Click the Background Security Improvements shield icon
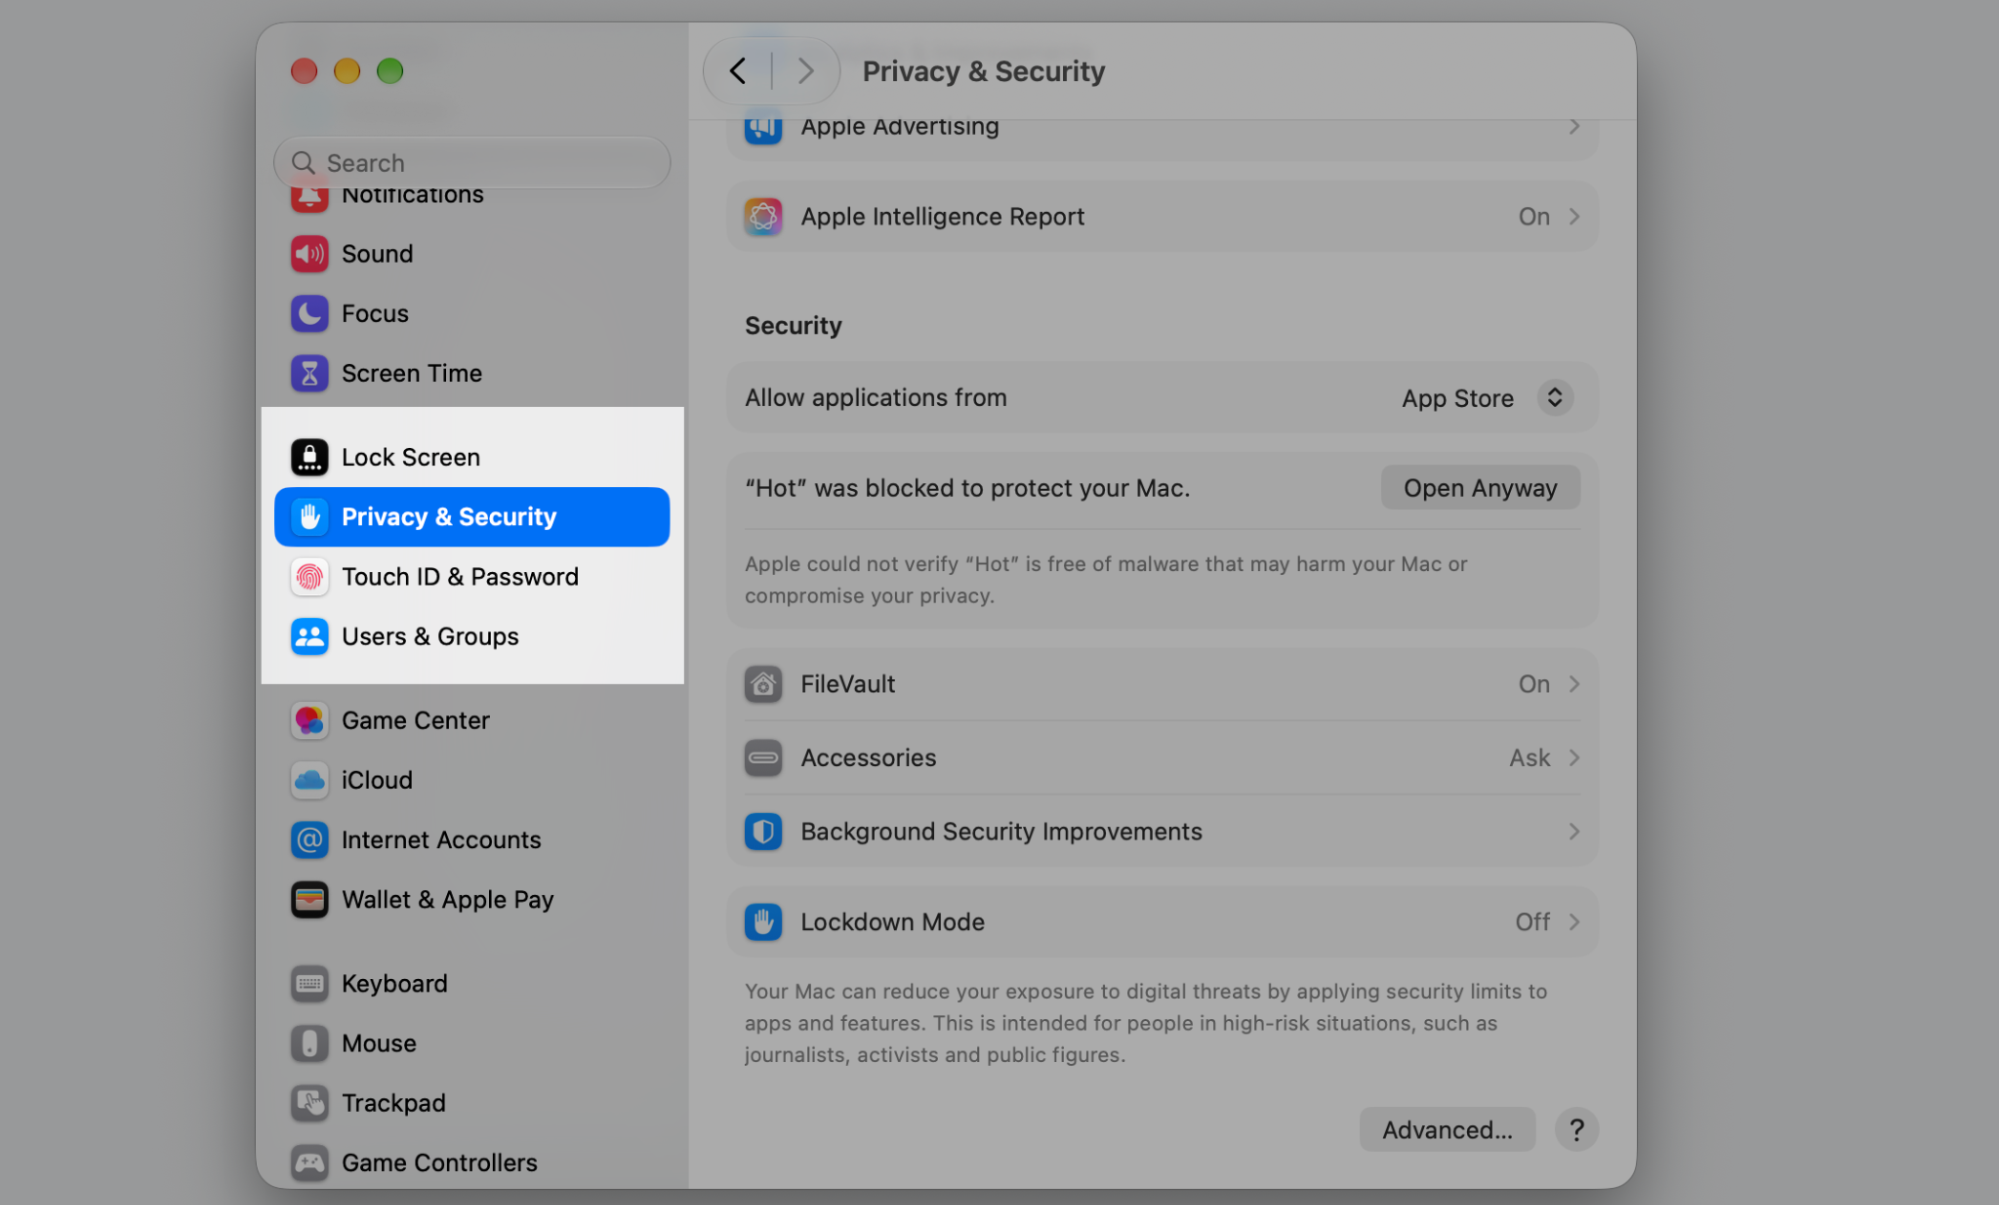The width and height of the screenshot is (1999, 1206). point(763,832)
